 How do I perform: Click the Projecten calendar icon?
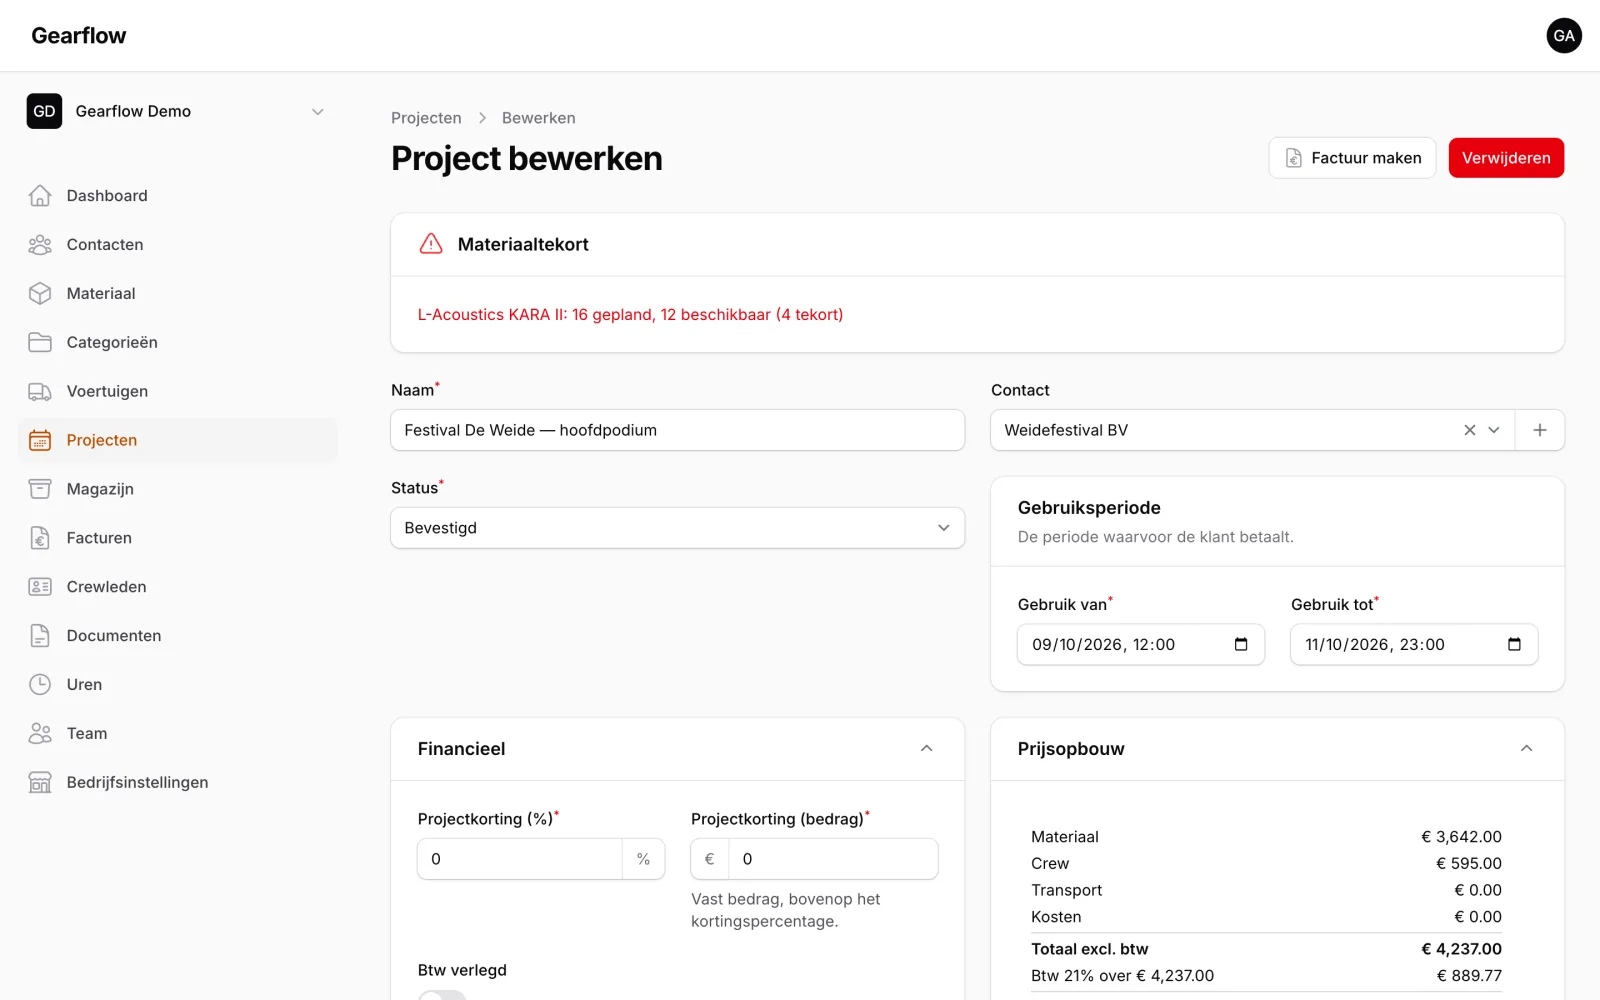[40, 441]
